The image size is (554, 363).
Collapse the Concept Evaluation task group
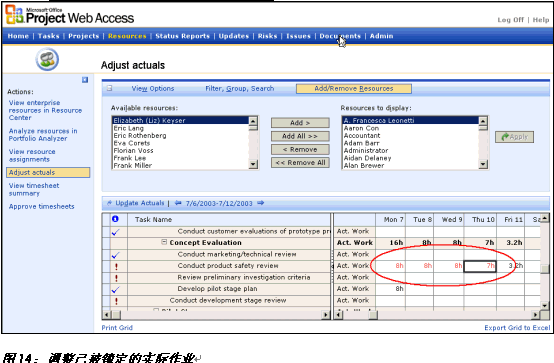[164, 242]
